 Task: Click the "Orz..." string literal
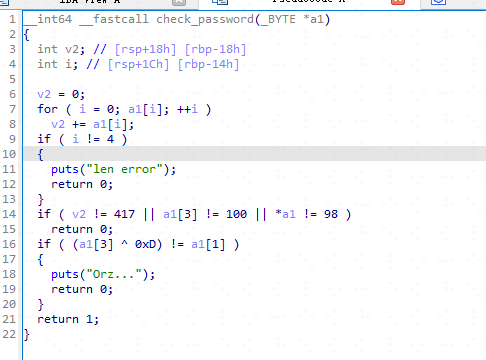tap(114, 274)
